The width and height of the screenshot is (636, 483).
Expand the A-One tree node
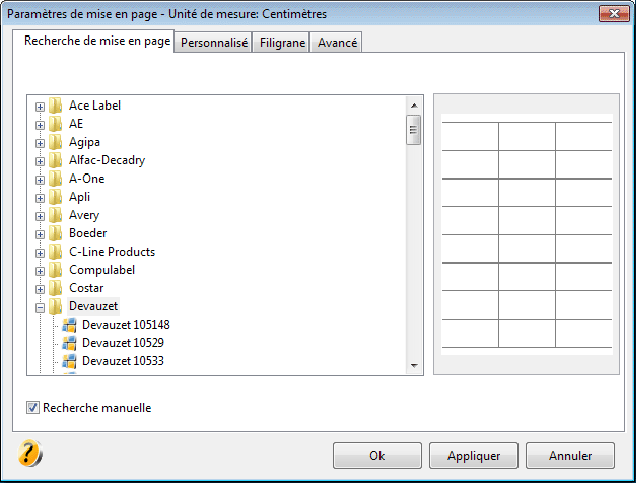[x=40, y=180]
